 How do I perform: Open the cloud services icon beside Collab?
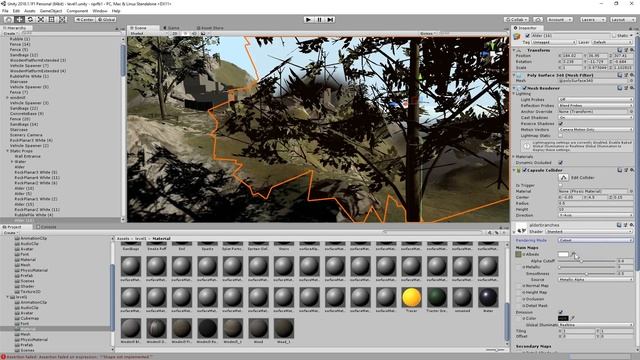pos(538,19)
